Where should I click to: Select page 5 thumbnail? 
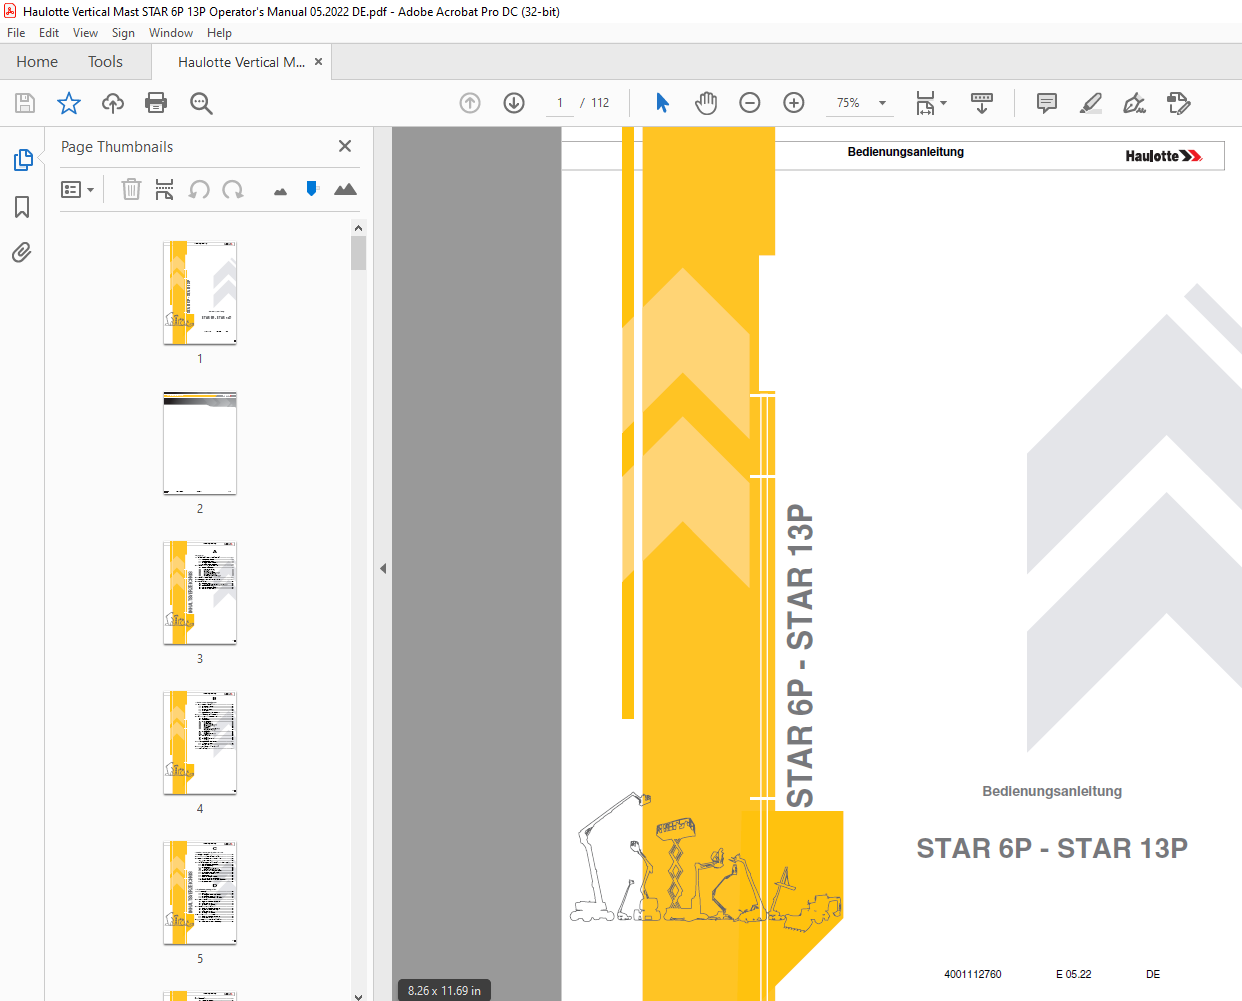pyautogui.click(x=200, y=893)
